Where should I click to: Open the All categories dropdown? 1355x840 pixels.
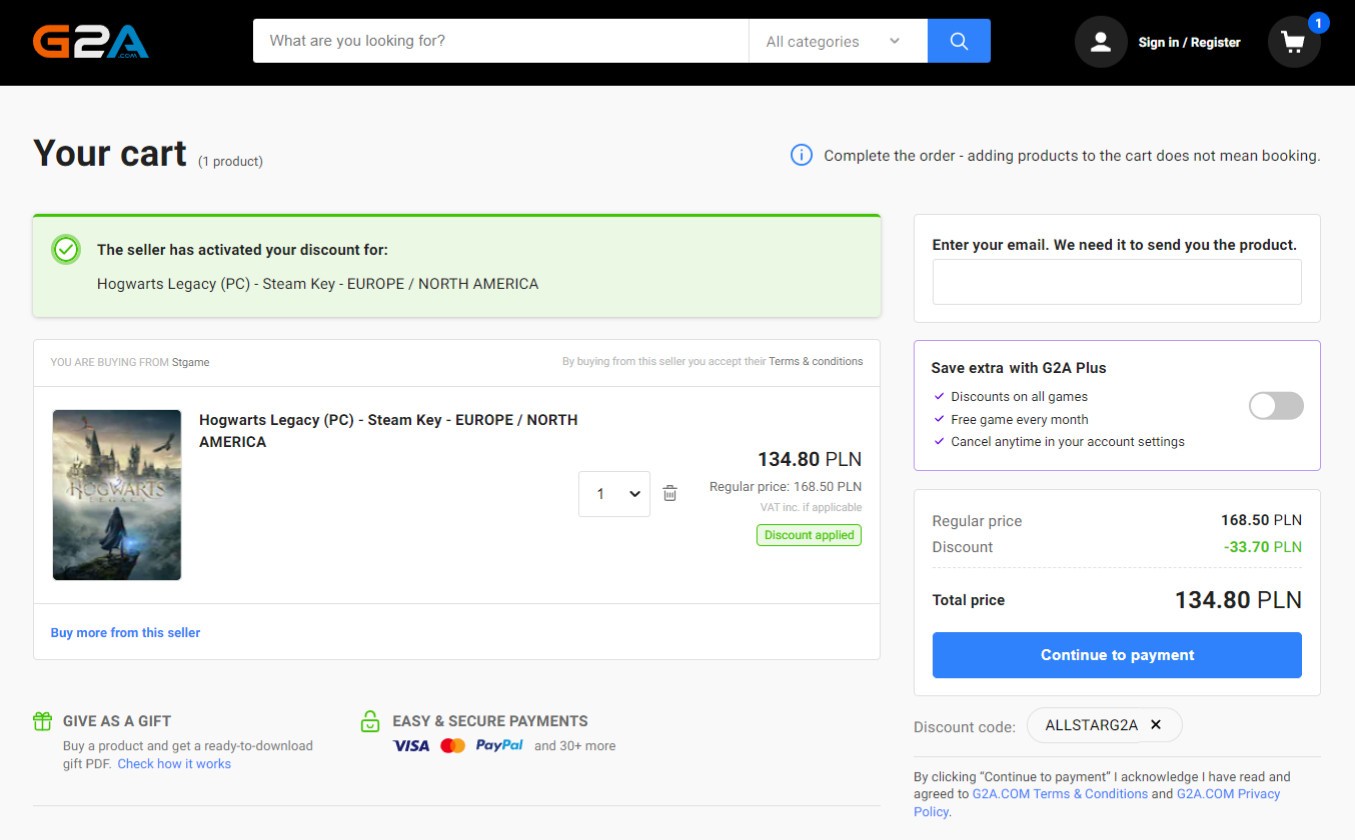(x=837, y=41)
